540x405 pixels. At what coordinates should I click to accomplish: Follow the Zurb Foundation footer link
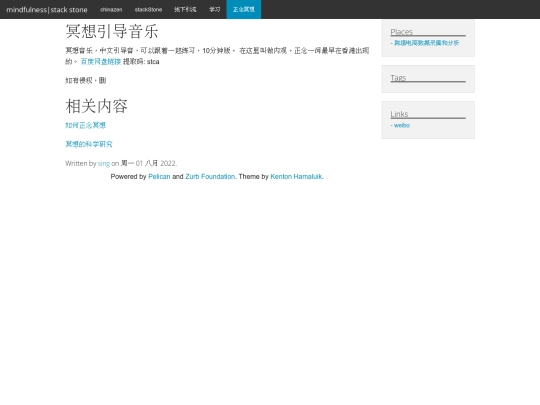coord(210,177)
